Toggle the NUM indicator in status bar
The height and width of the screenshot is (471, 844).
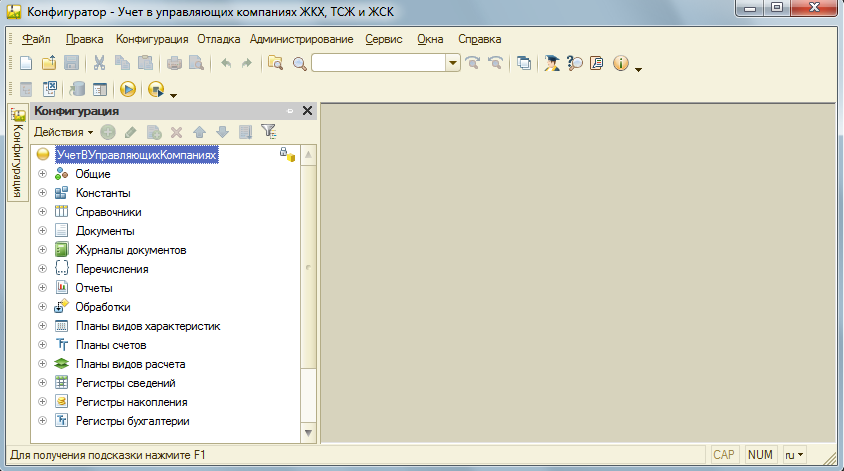[x=760, y=454]
